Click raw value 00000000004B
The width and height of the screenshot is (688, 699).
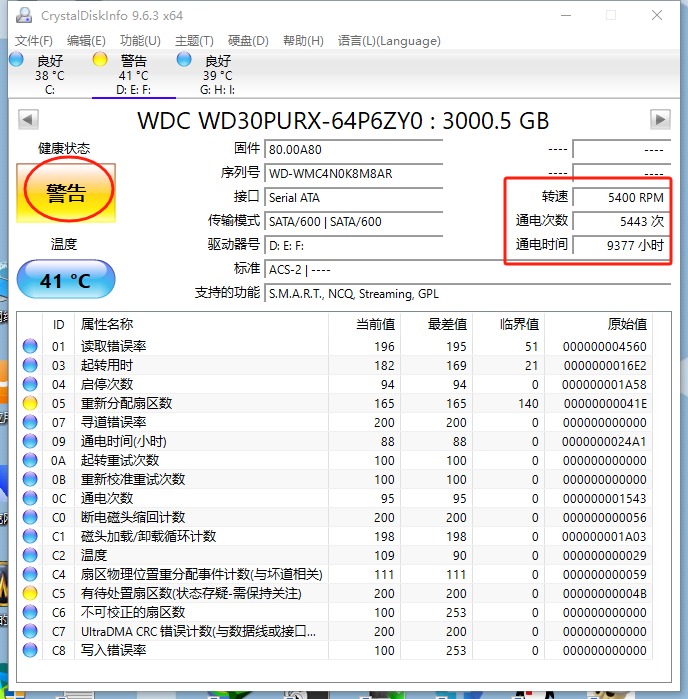coord(605,593)
